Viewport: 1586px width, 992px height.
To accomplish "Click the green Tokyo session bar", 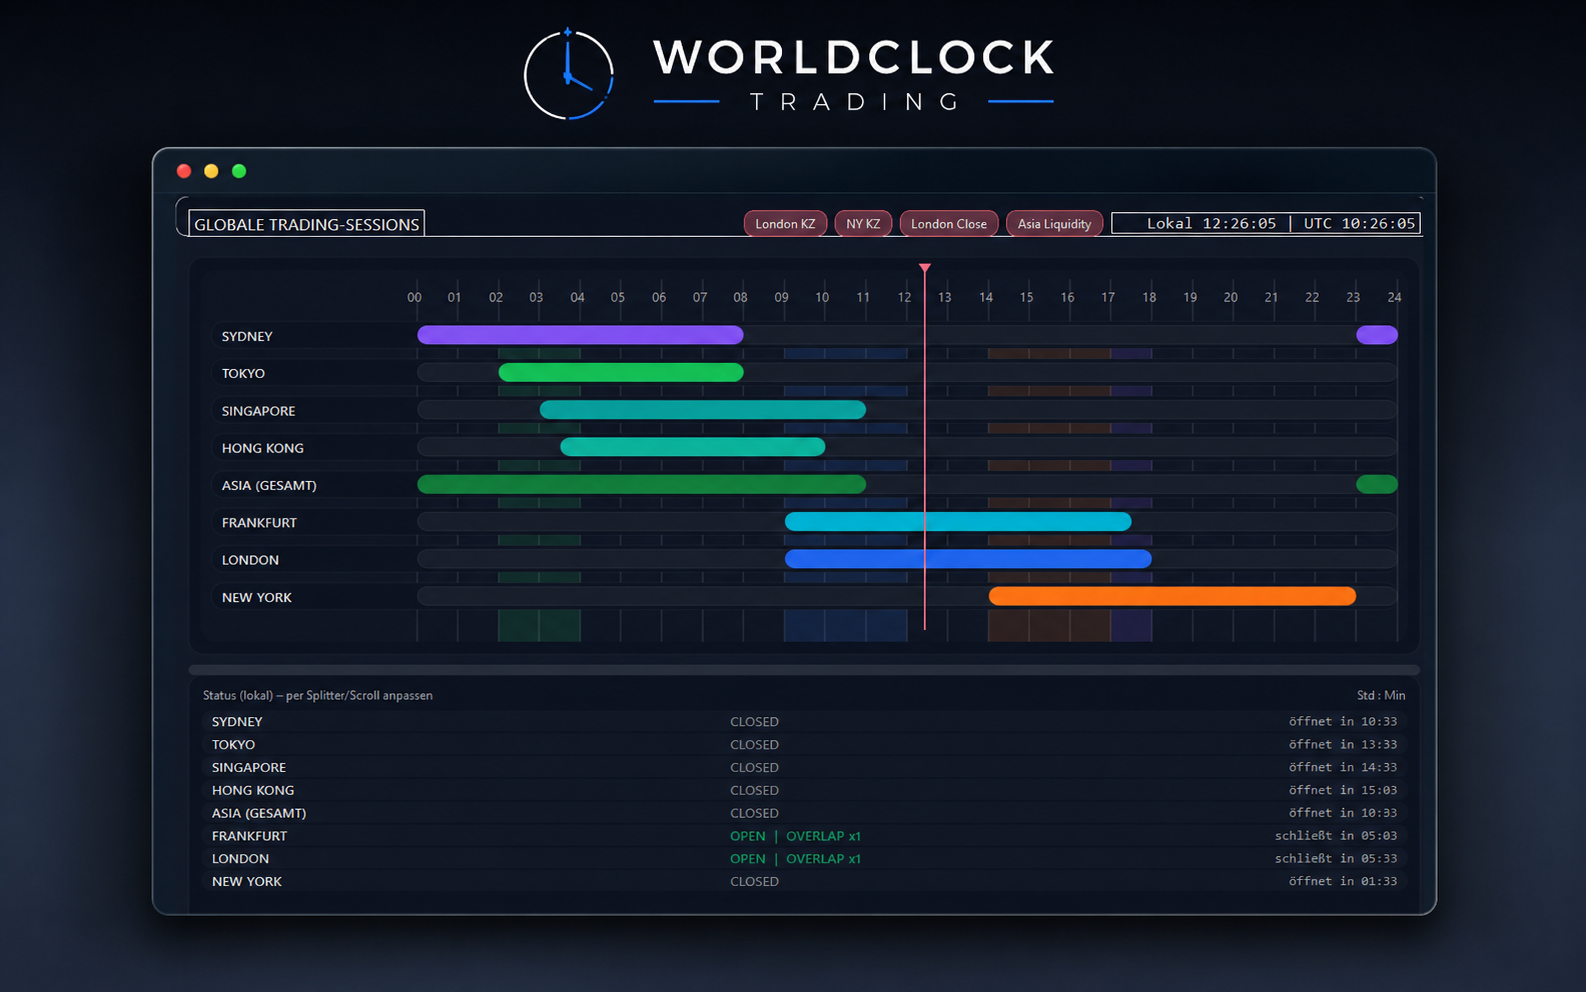I will coord(621,373).
